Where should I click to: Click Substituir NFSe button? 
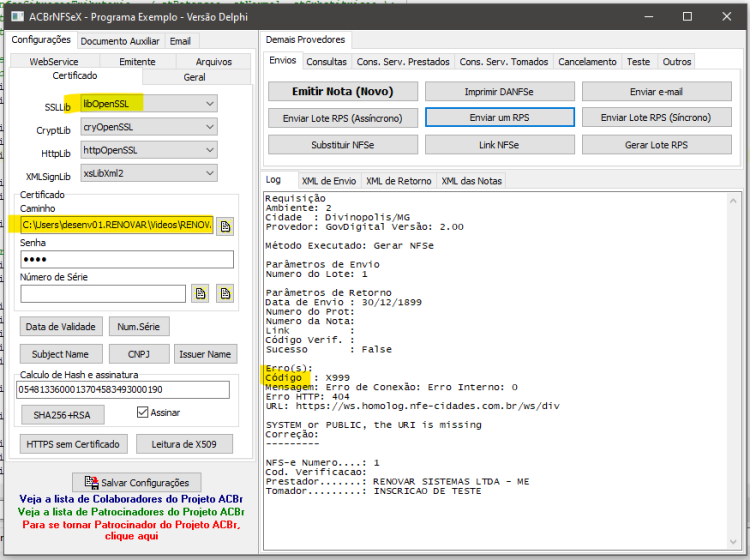(x=343, y=145)
